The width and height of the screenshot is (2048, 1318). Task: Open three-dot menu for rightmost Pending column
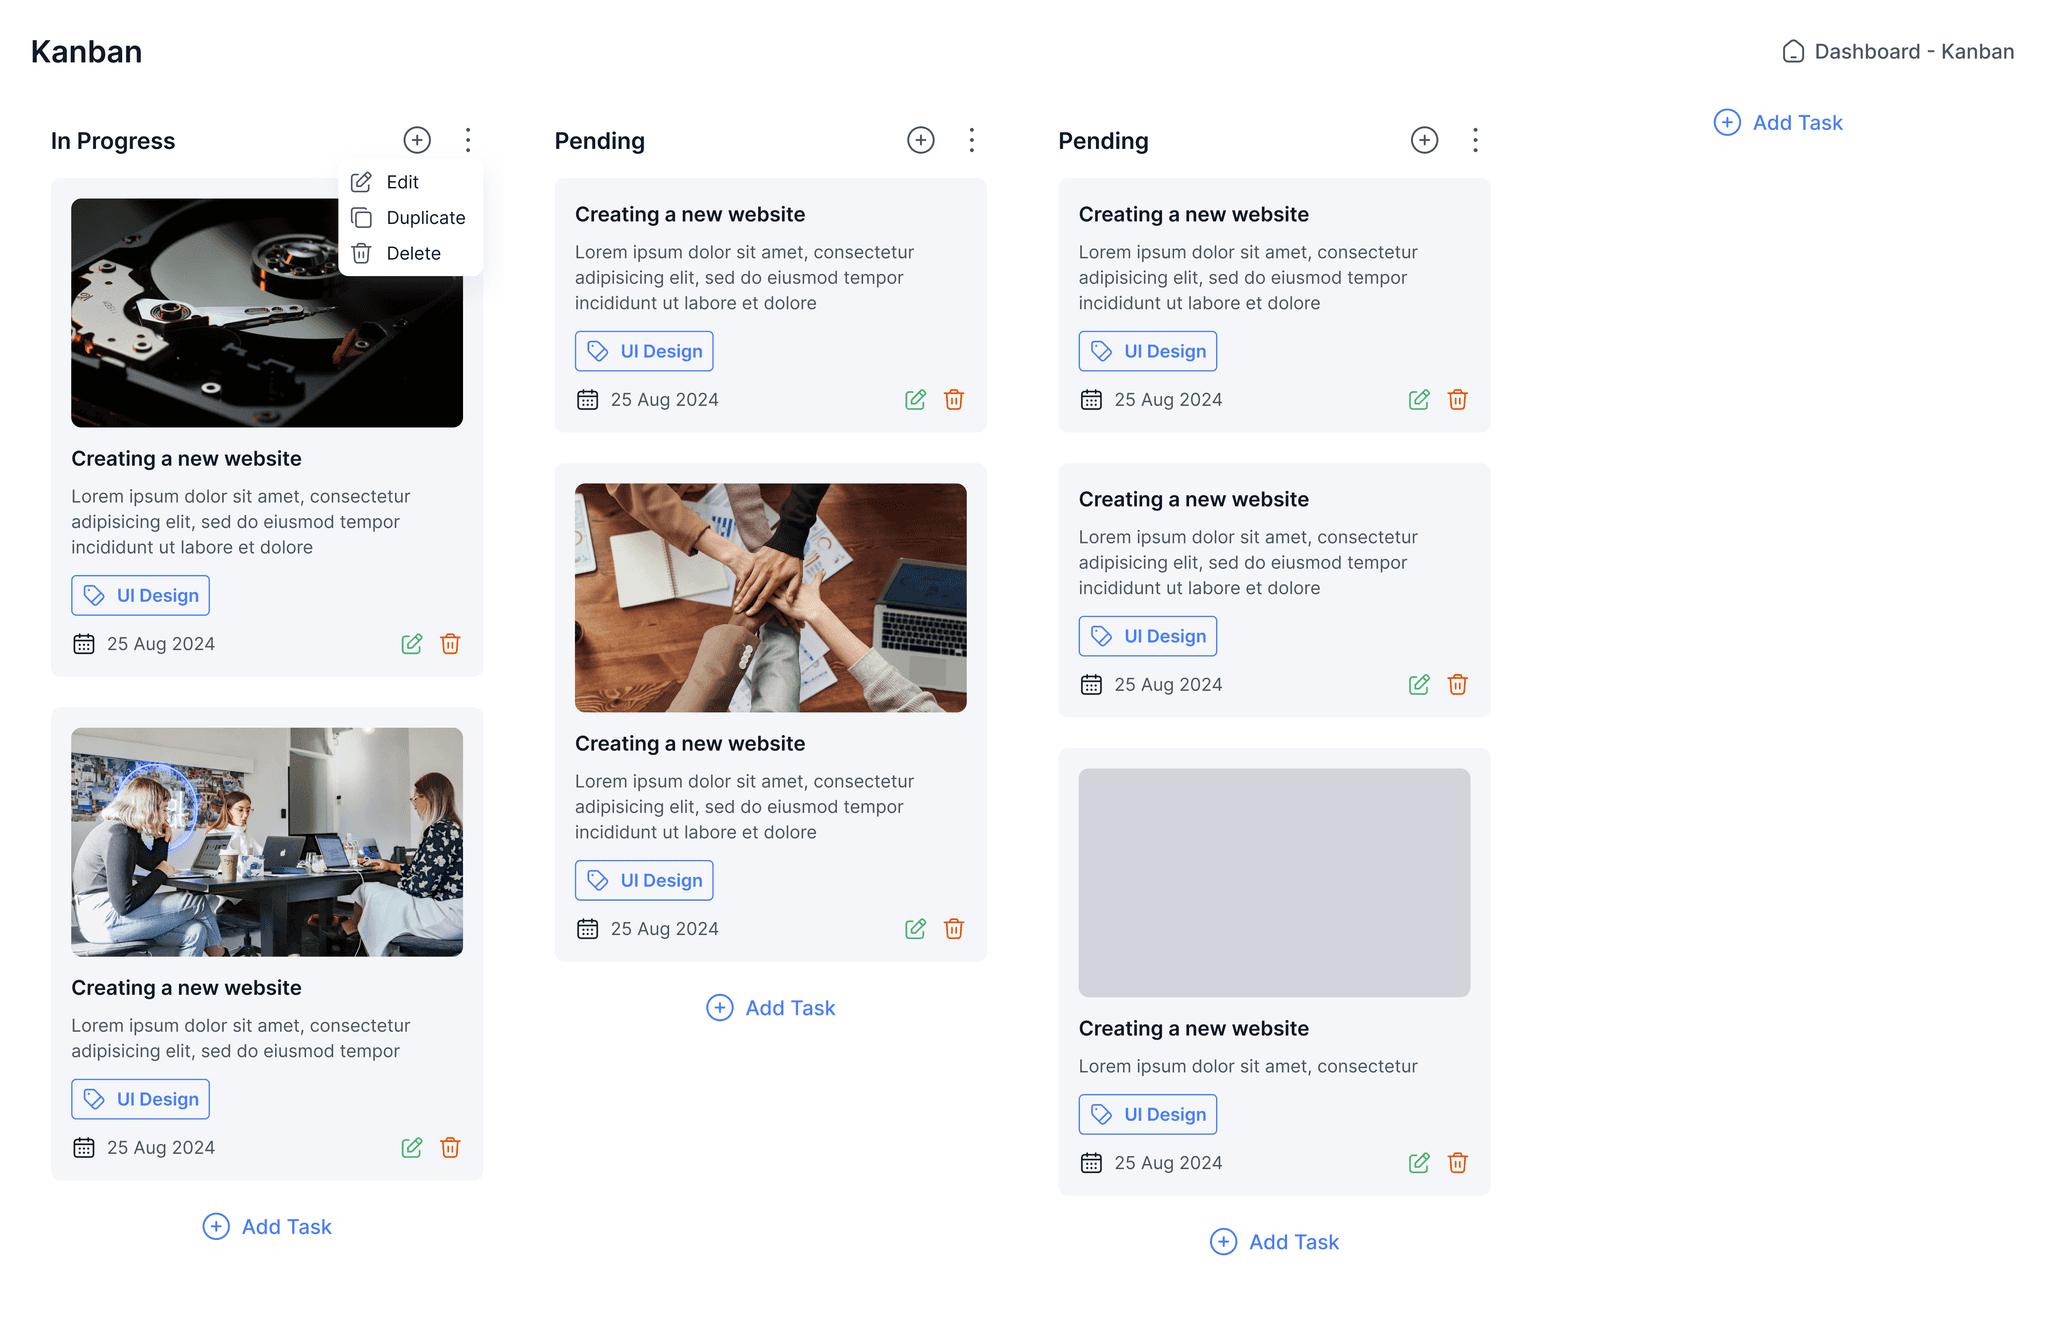[1475, 140]
